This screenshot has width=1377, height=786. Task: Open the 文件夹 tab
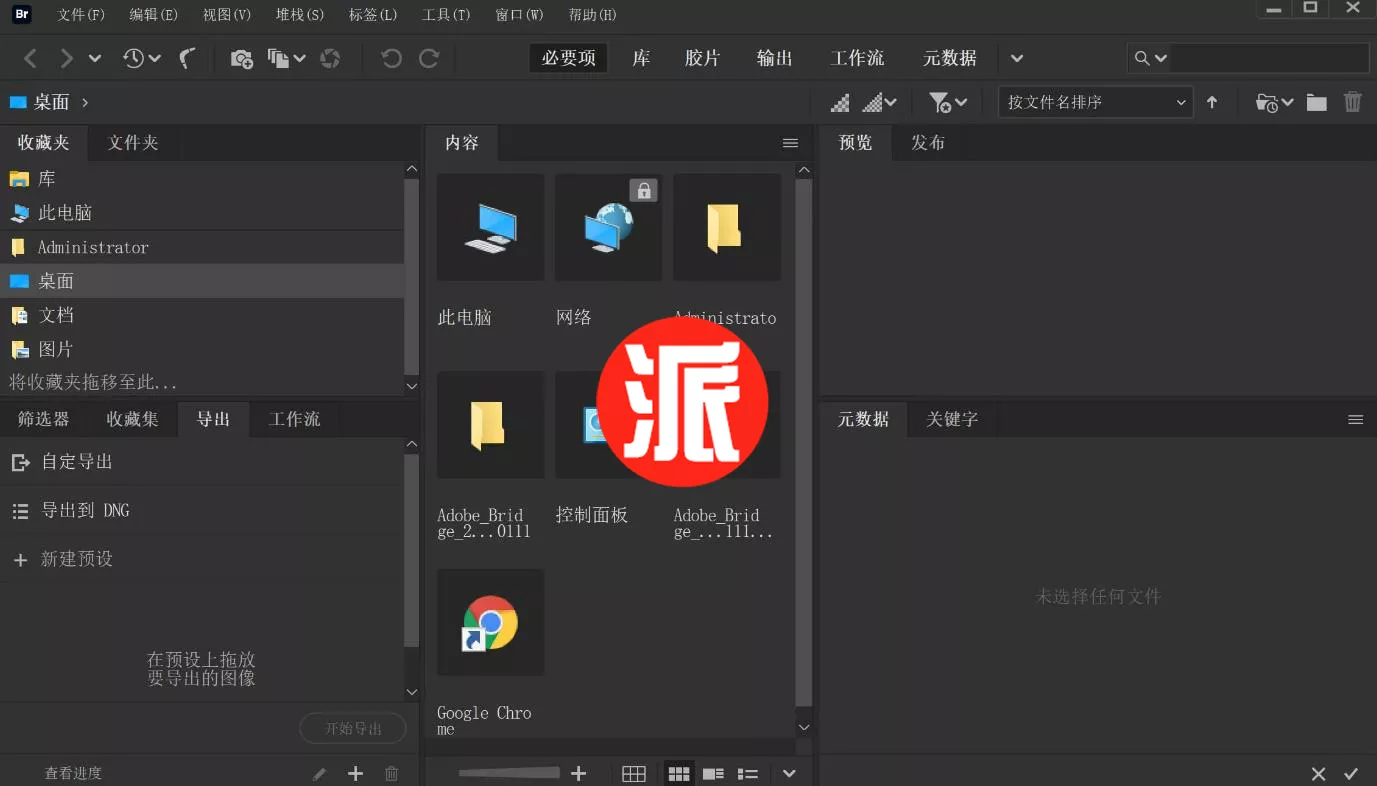coord(133,143)
